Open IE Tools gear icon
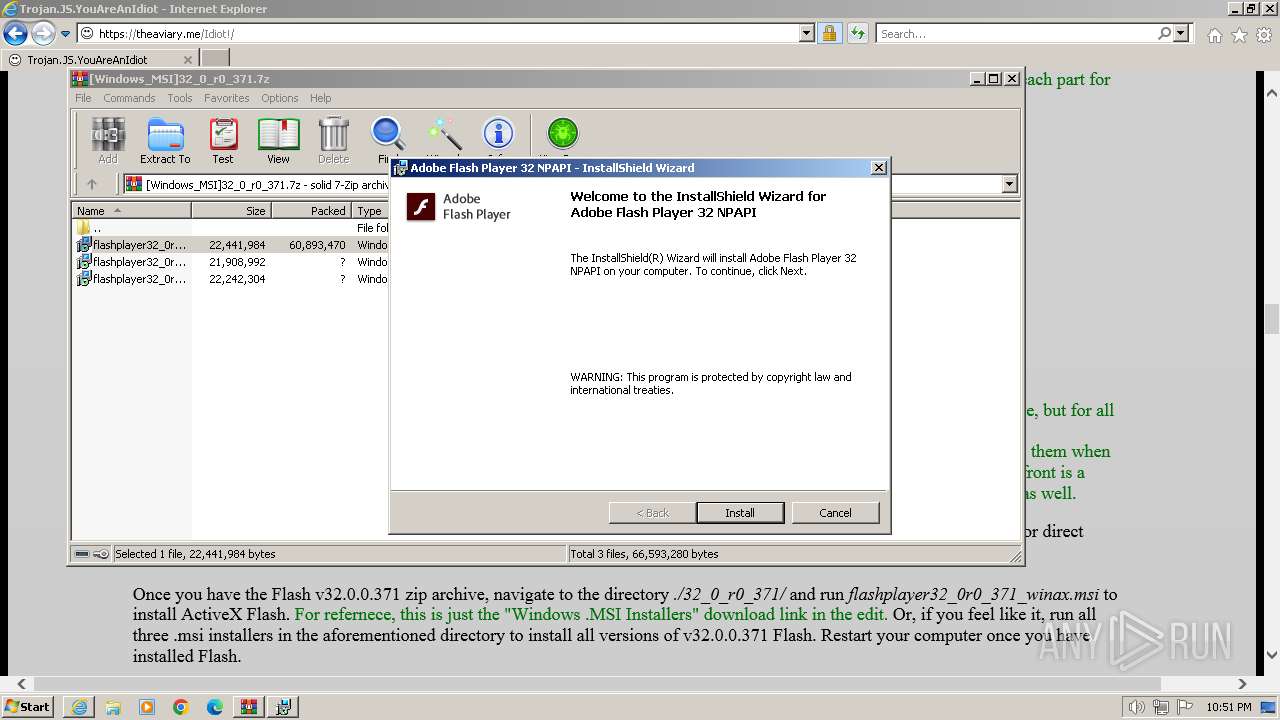The width and height of the screenshot is (1280, 720). tap(1263, 35)
